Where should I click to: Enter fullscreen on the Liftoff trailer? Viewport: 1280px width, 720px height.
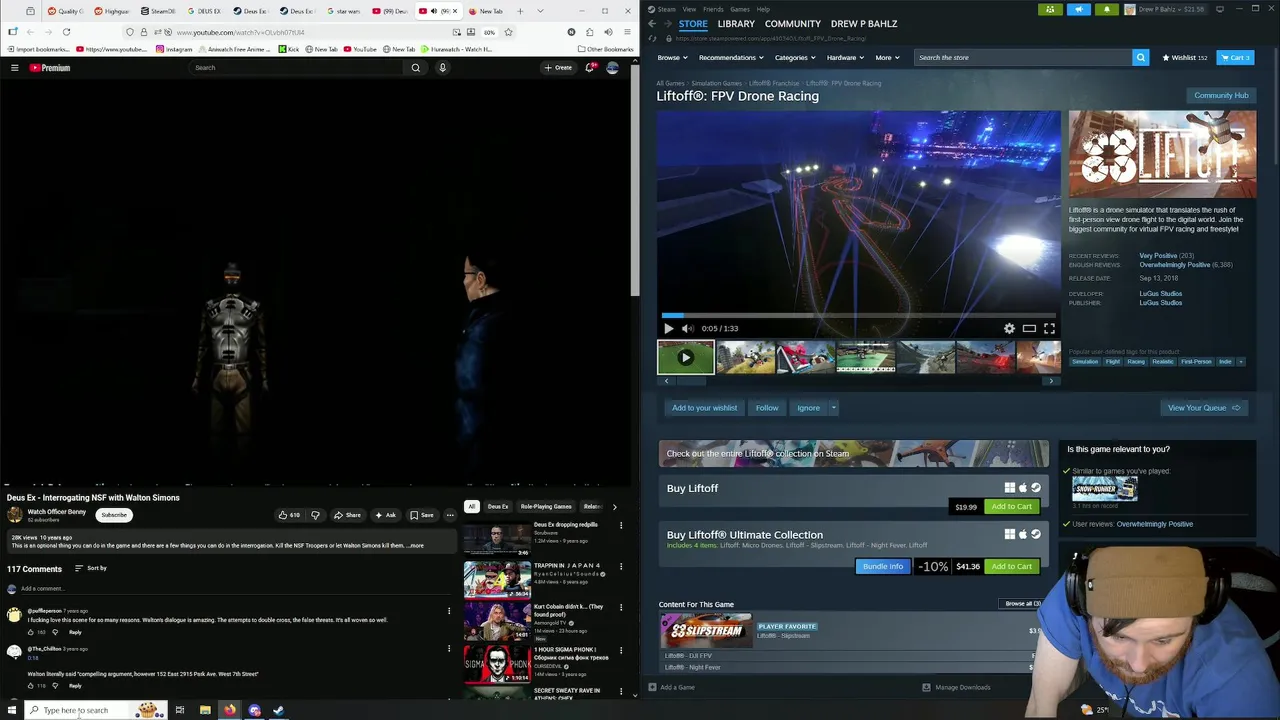click(1049, 328)
